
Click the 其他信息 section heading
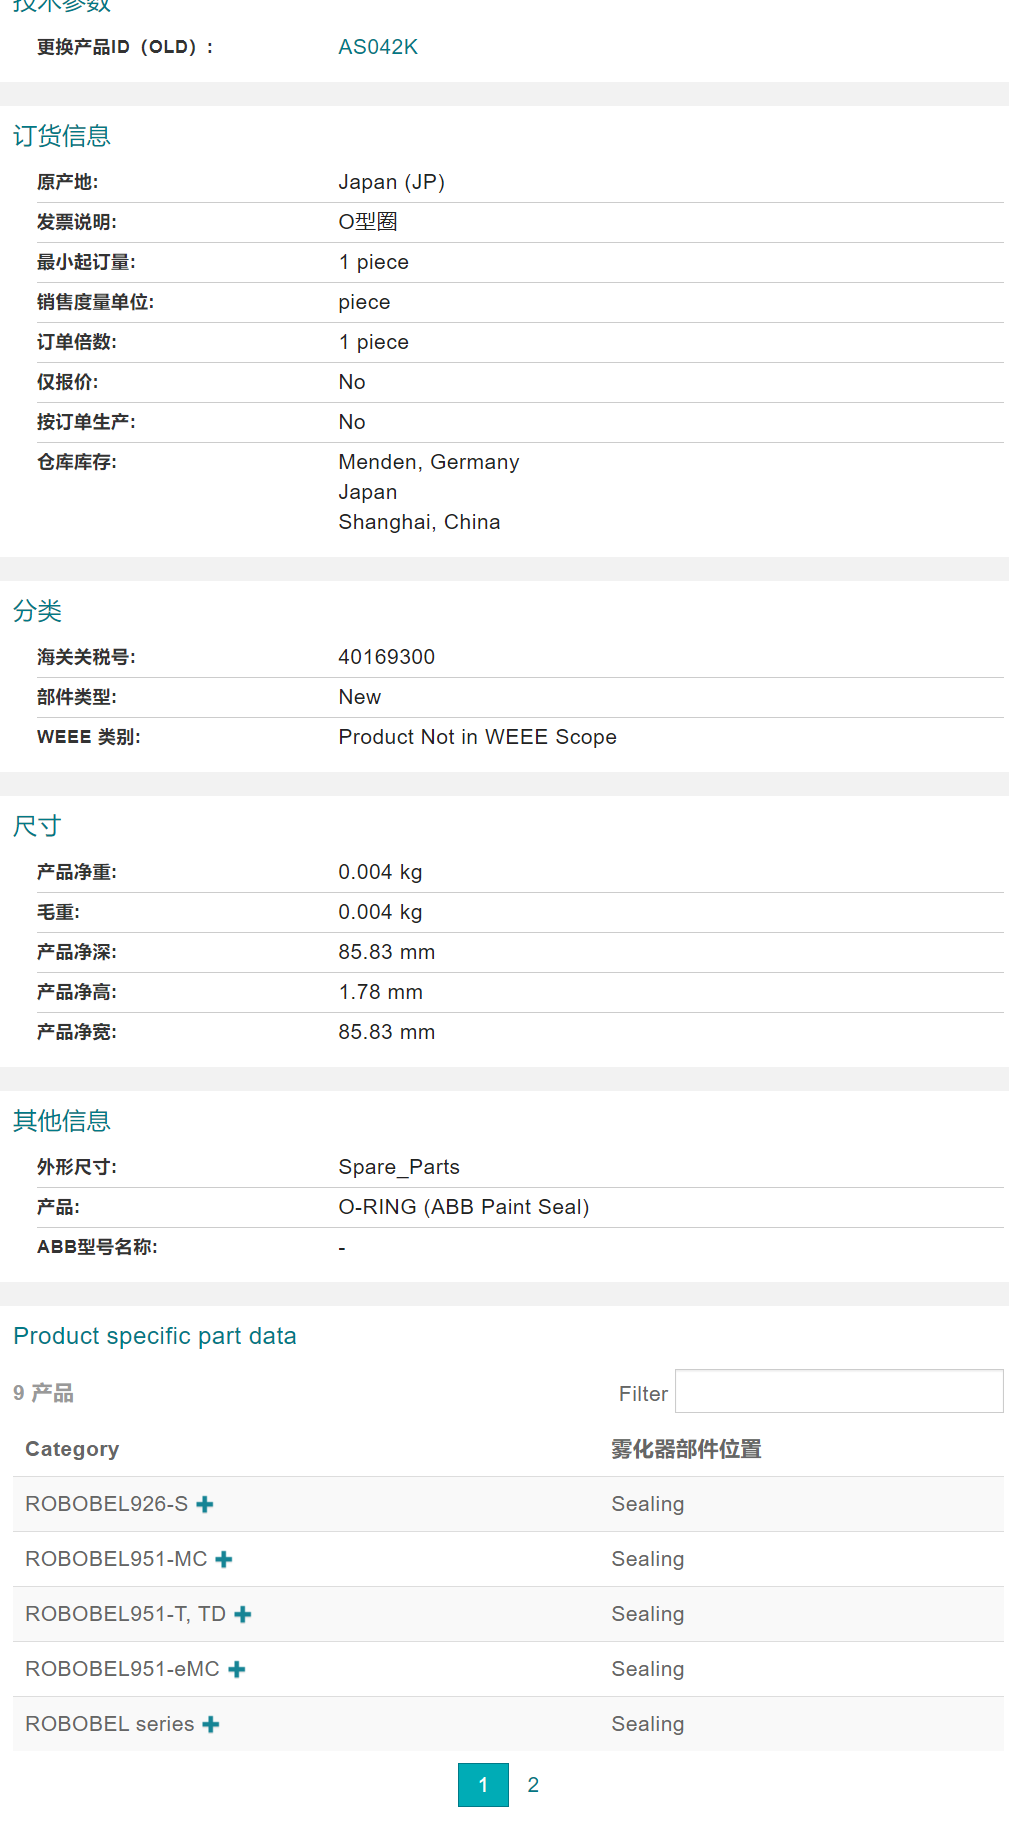pyautogui.click(x=62, y=1121)
